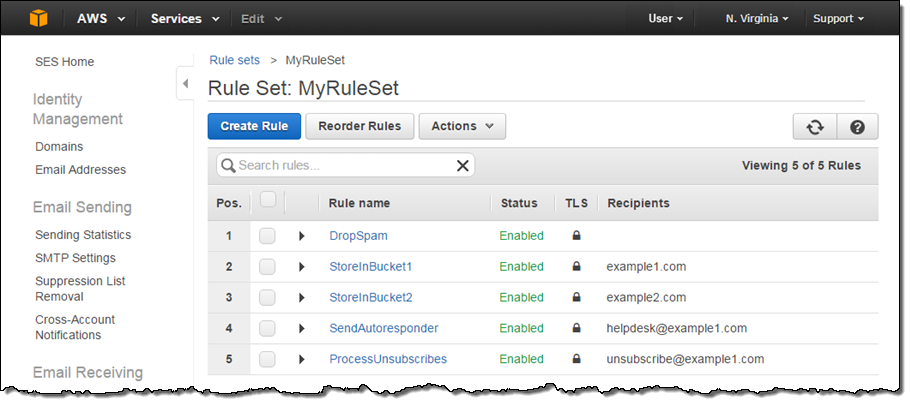910x404 pixels.
Task: Select the ProcessUnsubscribes row checkbox
Action: [267, 359]
